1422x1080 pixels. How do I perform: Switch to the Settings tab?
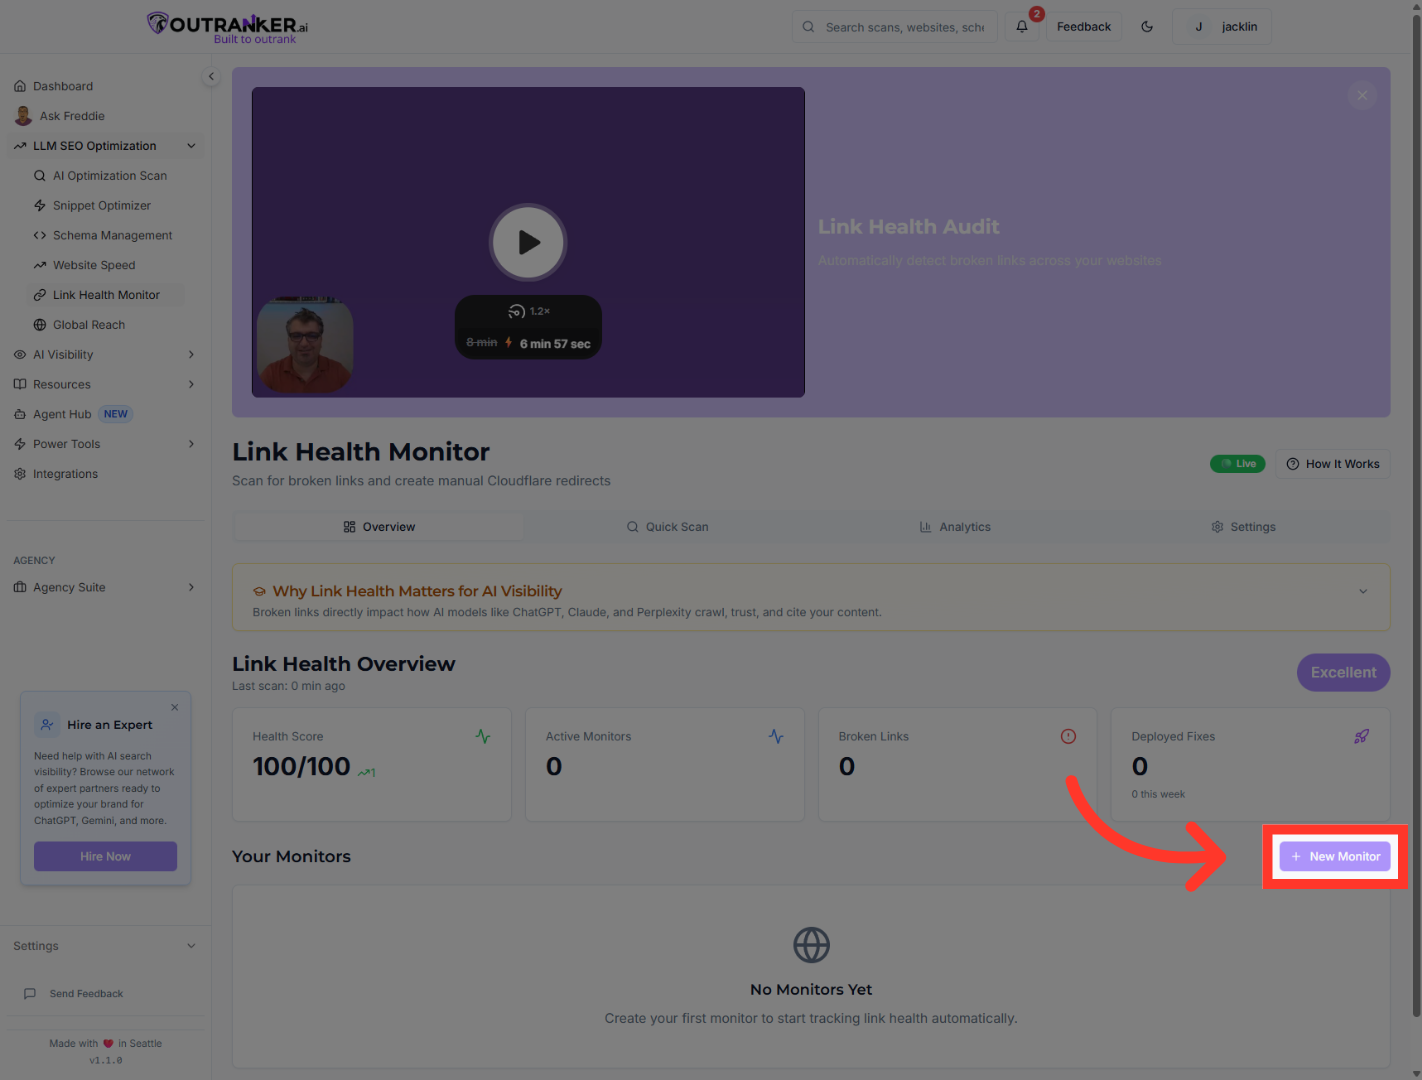pos(1243,527)
